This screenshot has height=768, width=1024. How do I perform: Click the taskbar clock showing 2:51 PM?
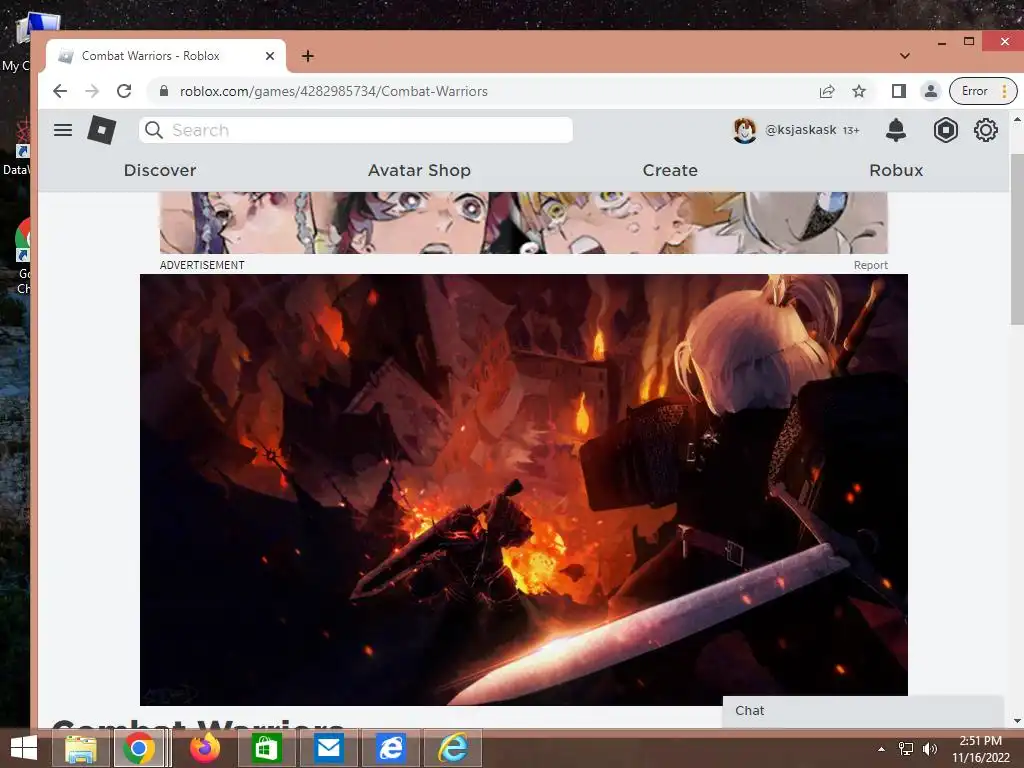980,749
